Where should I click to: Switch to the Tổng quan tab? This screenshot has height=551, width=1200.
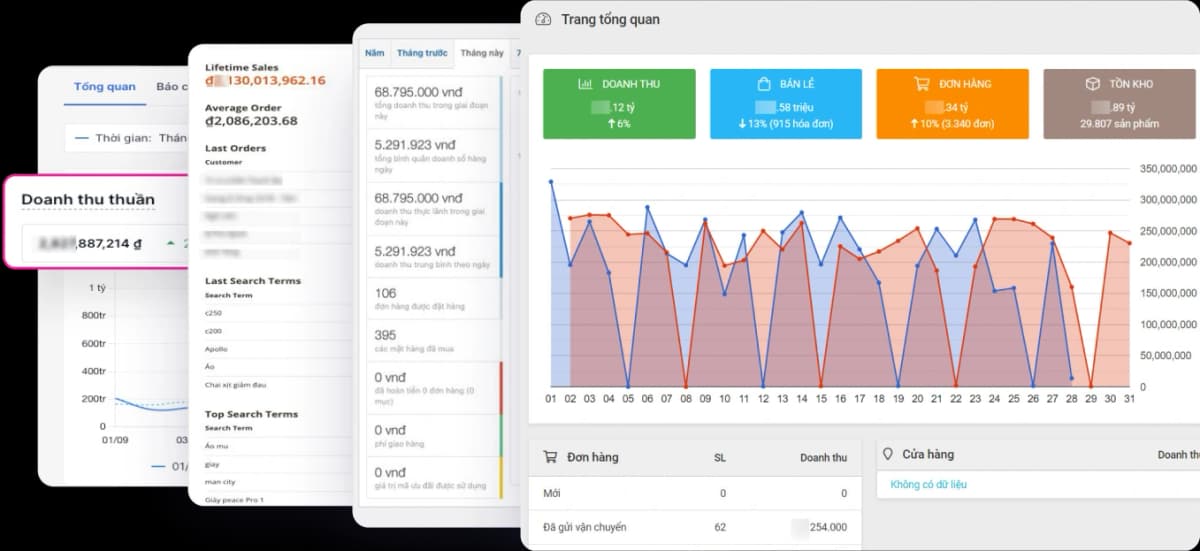click(x=105, y=87)
